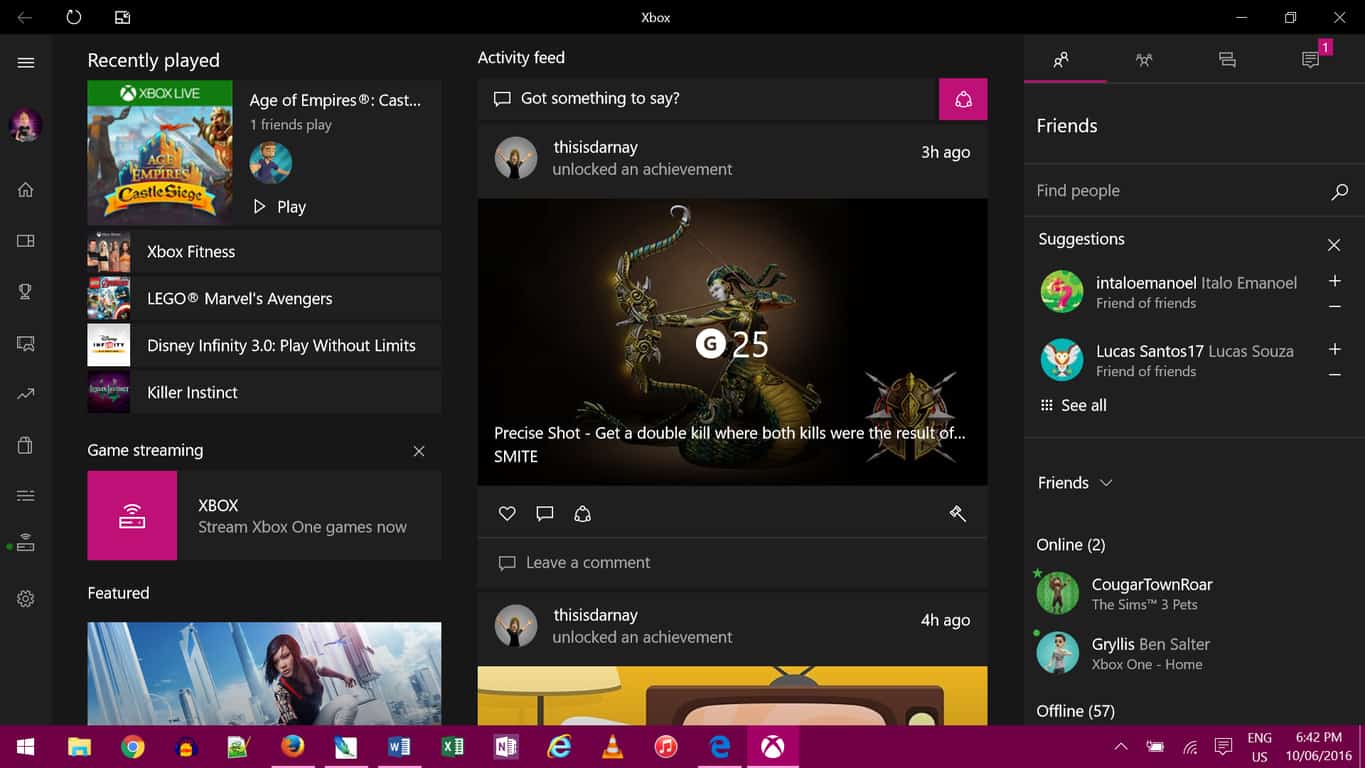Screen dimensions: 1365x768
Task: Switch to Parties tab icon
Action: 1144,60
